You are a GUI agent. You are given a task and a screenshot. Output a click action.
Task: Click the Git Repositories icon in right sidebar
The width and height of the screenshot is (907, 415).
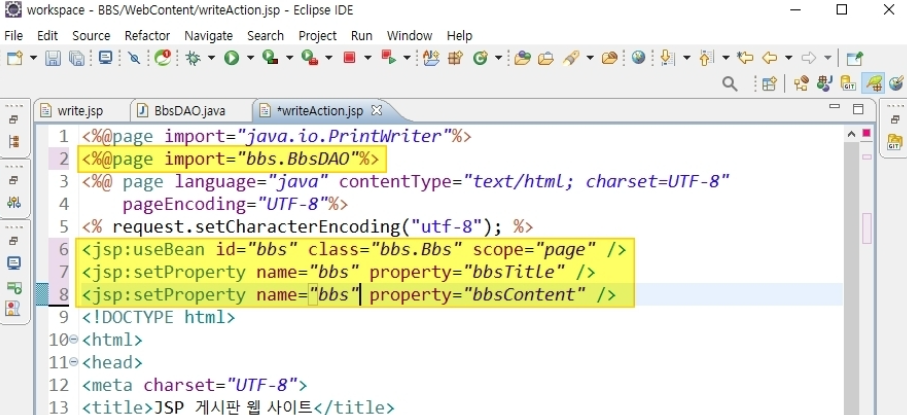point(895,141)
